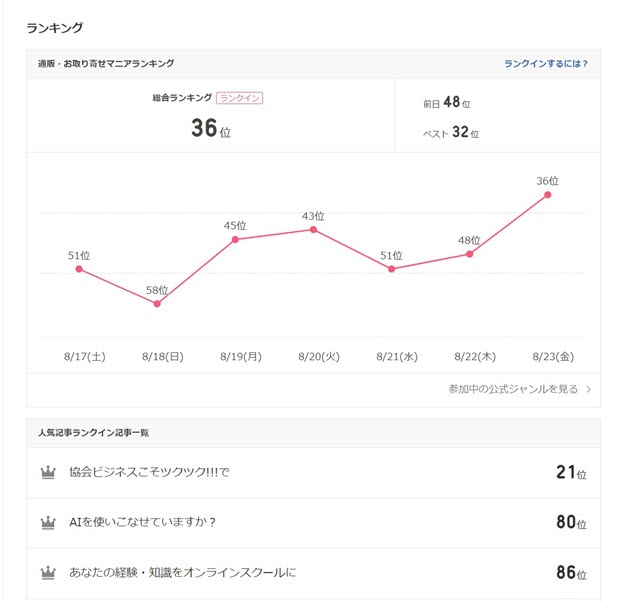Select the 48位 data point on 8/22
Screen dimensions: 620x602
469,254
